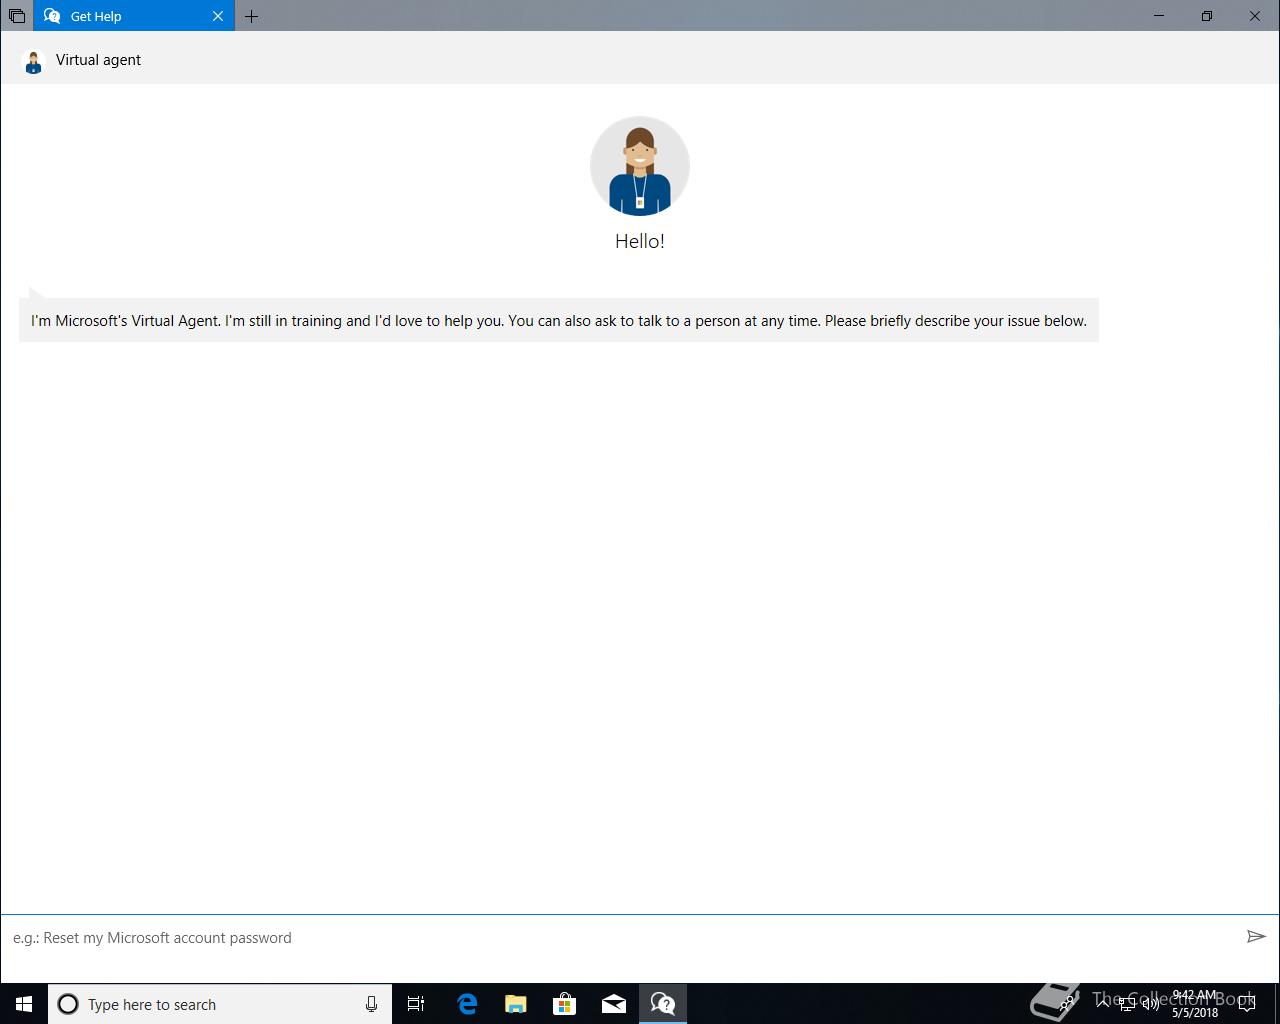Click the Type here to search box
Image resolution: width=1280 pixels, height=1024 pixels.
(x=220, y=1004)
